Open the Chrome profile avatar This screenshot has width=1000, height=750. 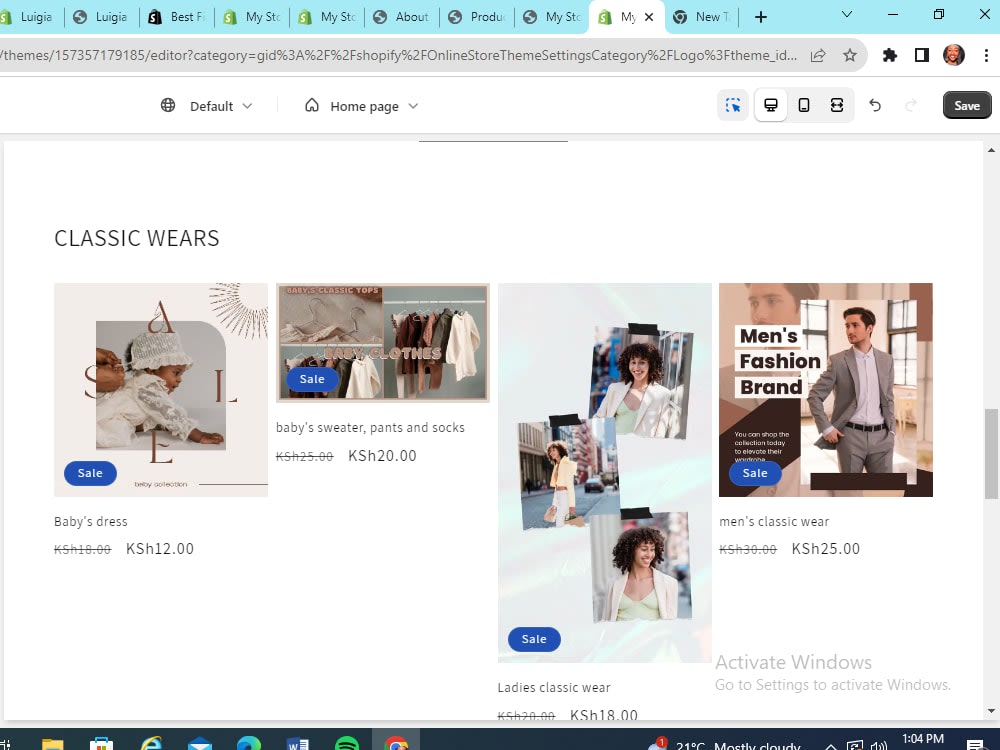pos(953,55)
